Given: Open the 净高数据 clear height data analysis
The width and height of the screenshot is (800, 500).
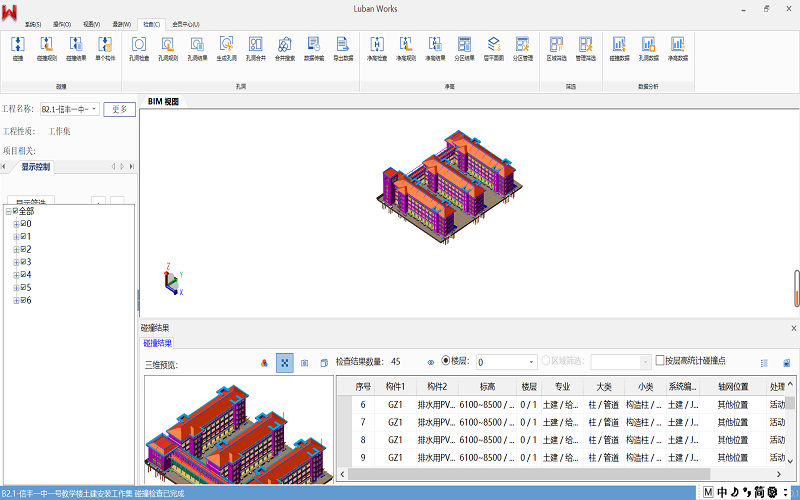Looking at the screenshot, I should [678, 48].
